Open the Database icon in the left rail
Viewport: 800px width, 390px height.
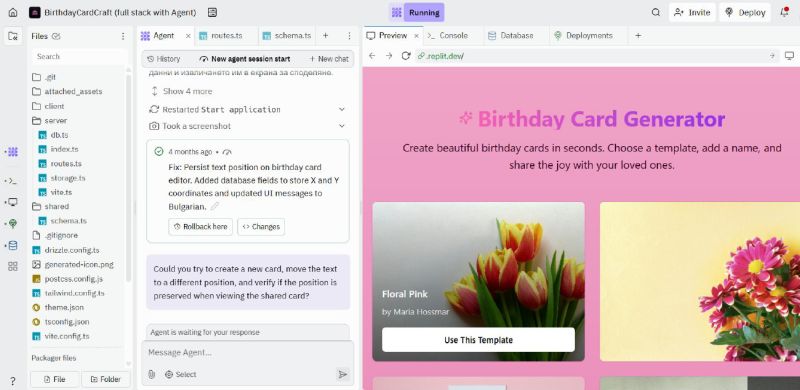point(13,246)
